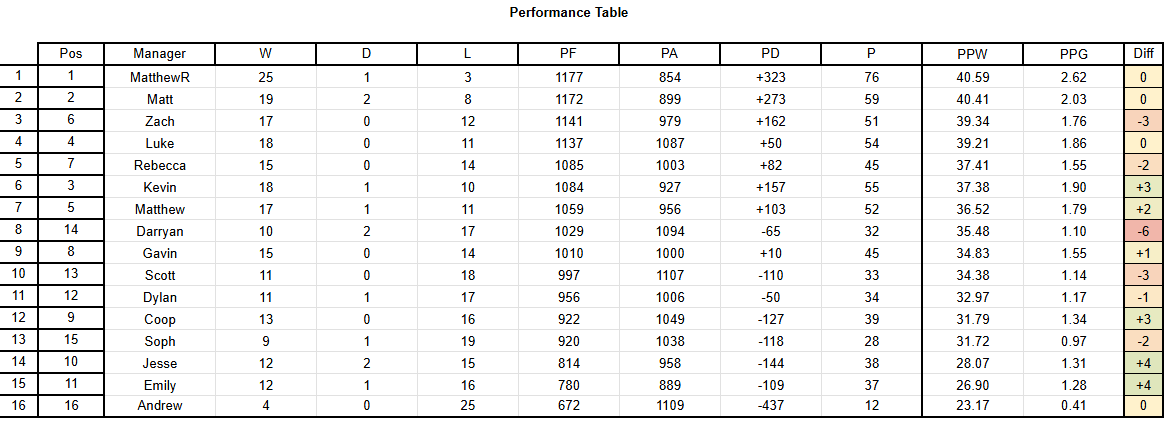Viewport: 1166px width, 423px height.
Task: Select the PPW column header
Action: pyautogui.click(x=973, y=54)
